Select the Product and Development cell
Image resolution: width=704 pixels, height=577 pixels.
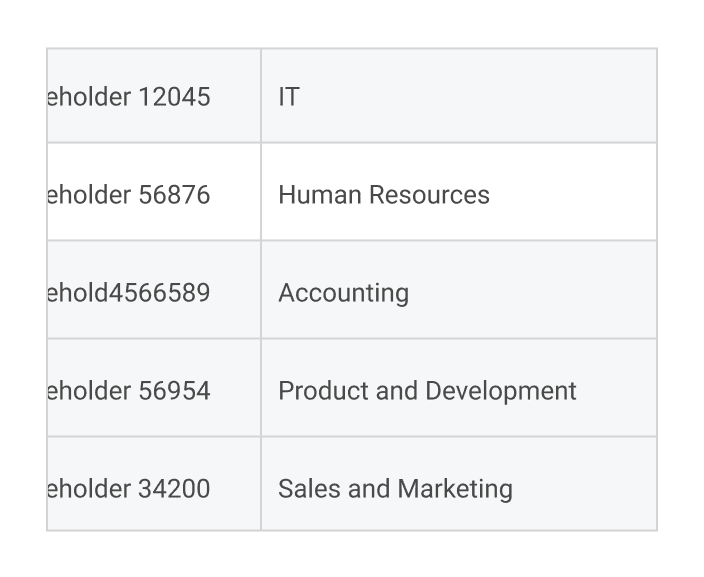coord(458,389)
